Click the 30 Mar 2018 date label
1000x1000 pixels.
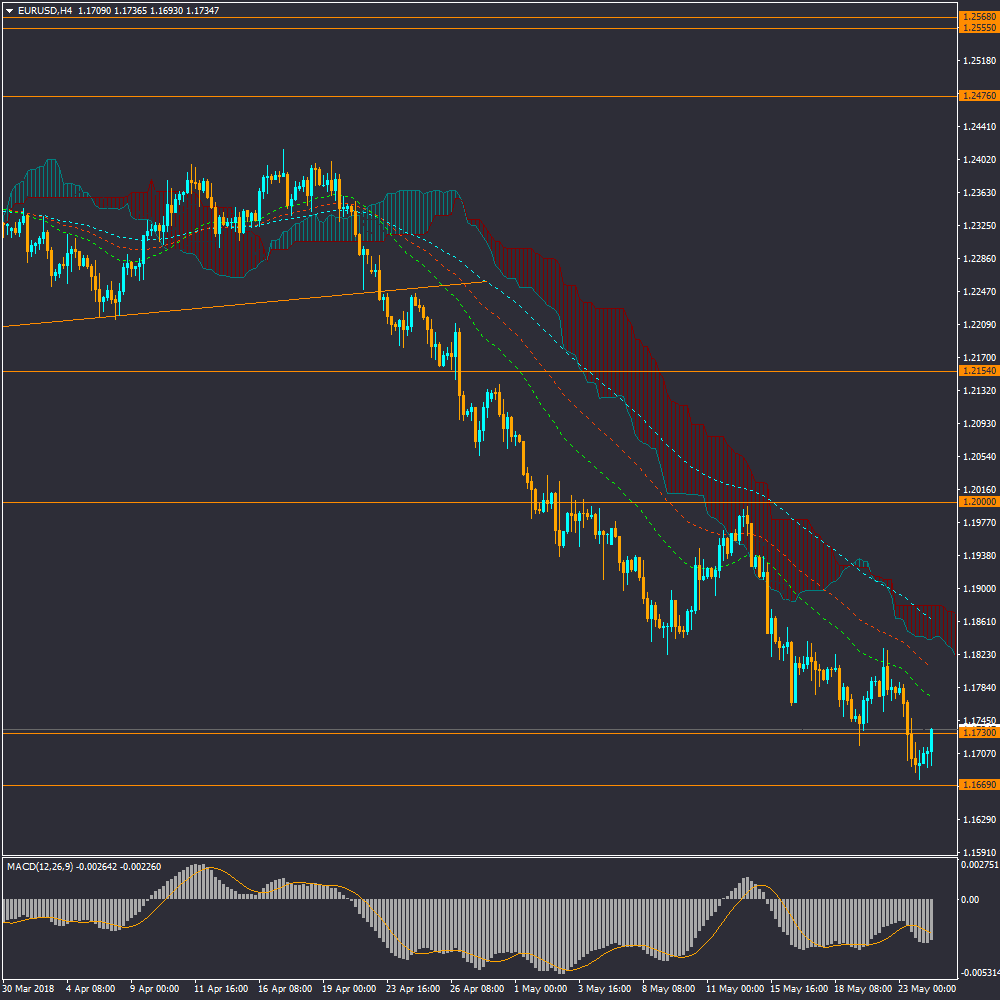(28, 989)
